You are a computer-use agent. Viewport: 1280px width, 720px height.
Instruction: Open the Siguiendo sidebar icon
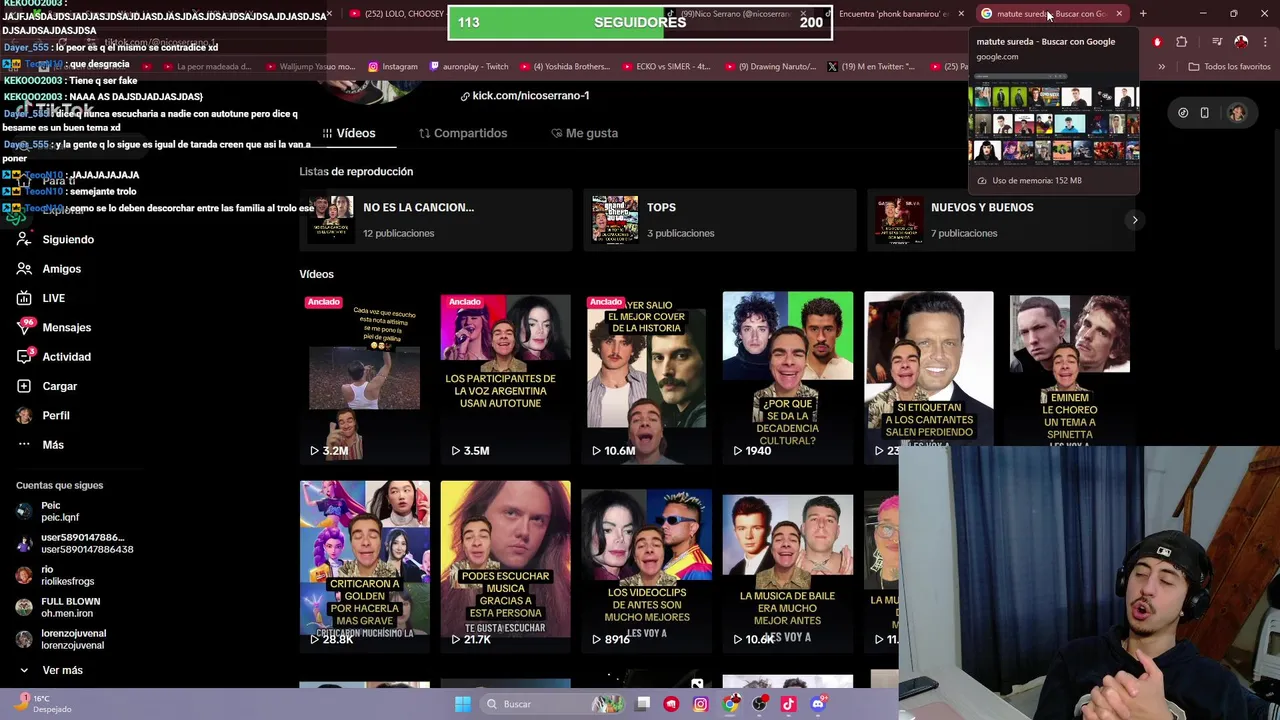(x=24, y=240)
